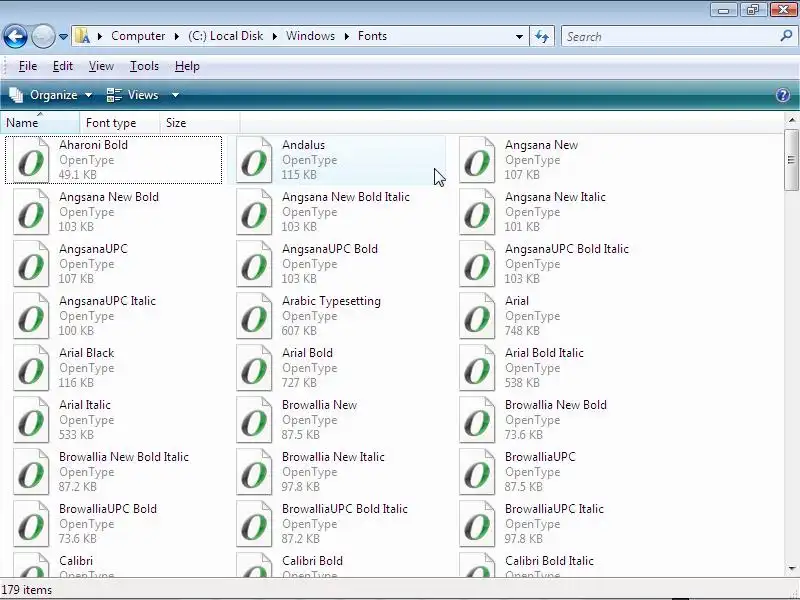800x600 pixels.
Task: Click the blue Help question mark icon
Action: tap(783, 95)
